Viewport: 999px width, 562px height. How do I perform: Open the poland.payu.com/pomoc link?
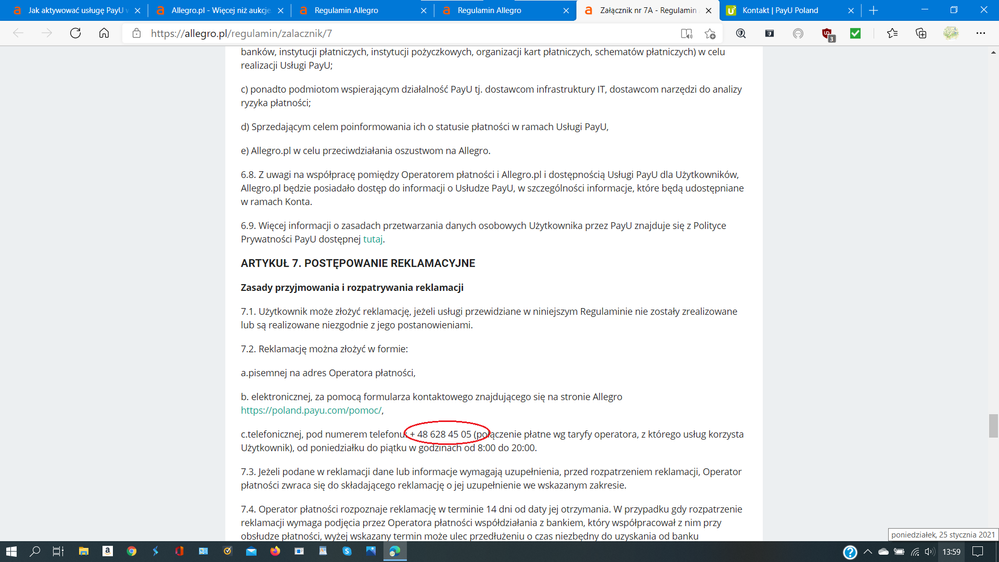[x=311, y=410]
